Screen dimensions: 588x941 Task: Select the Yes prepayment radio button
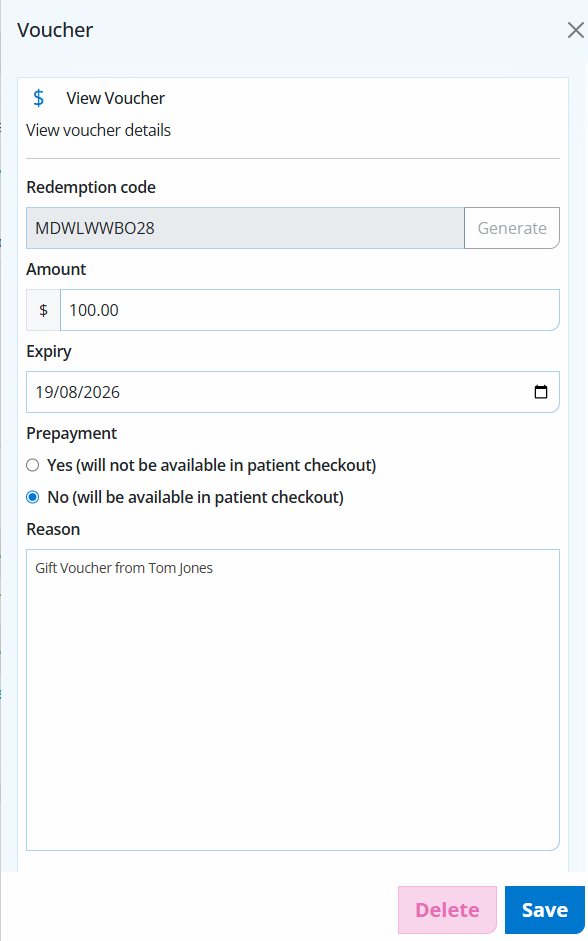click(33, 465)
